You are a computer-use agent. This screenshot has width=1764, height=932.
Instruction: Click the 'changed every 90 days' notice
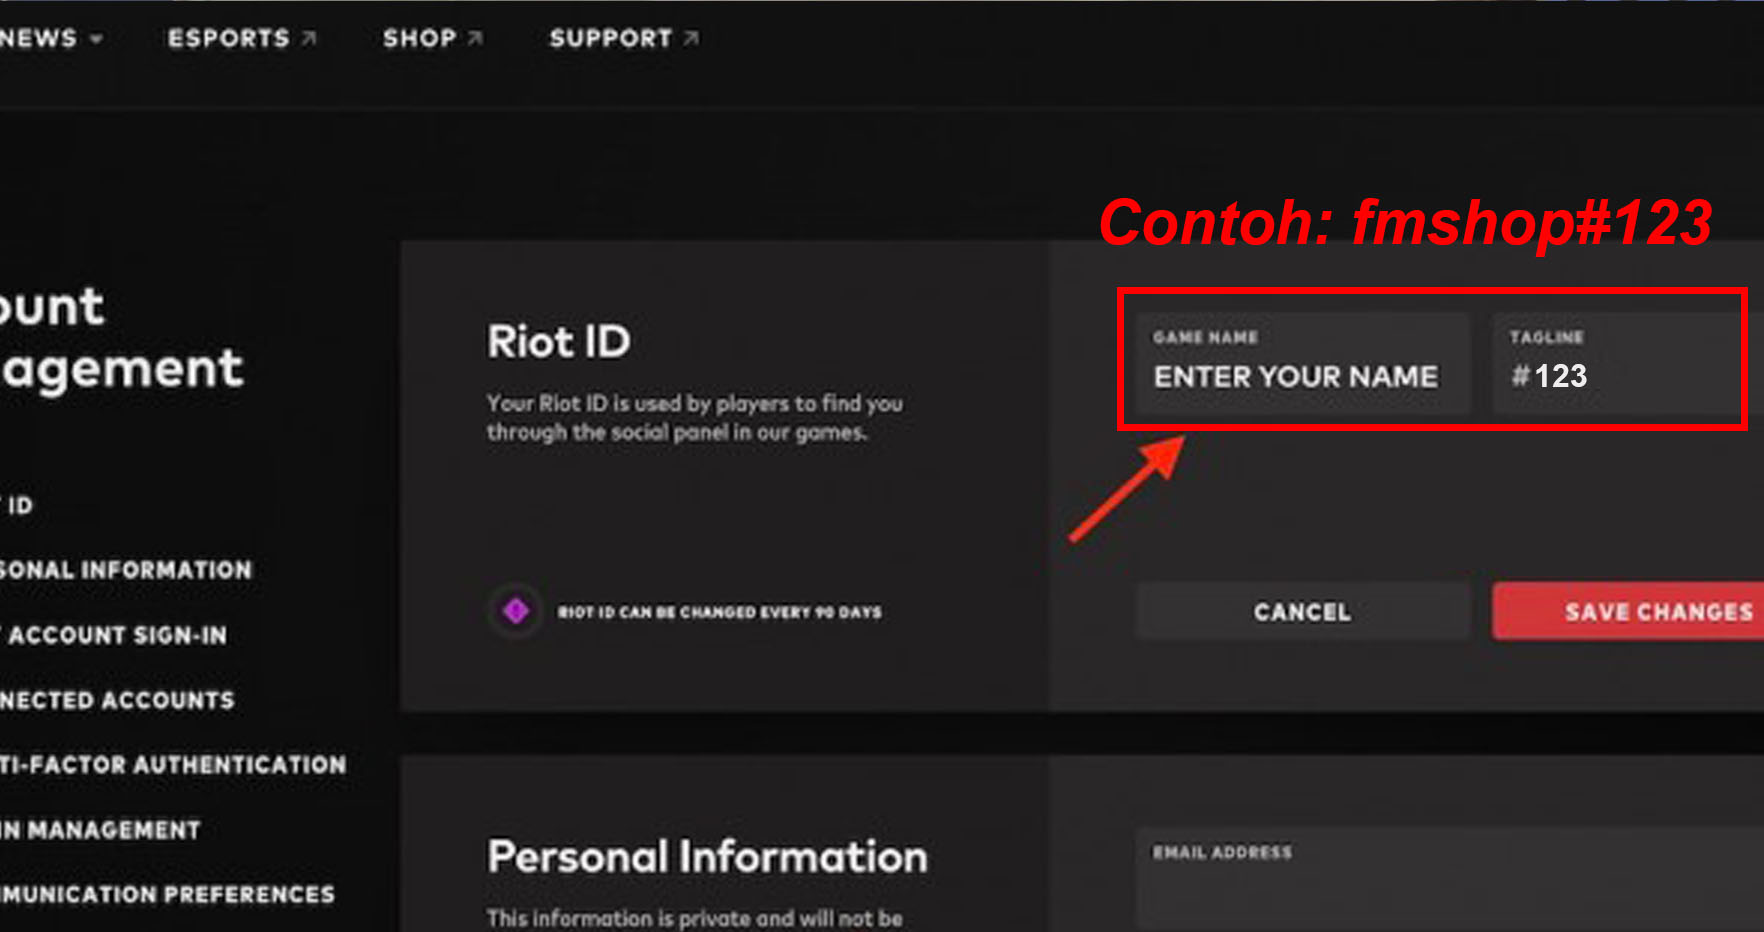tap(719, 612)
